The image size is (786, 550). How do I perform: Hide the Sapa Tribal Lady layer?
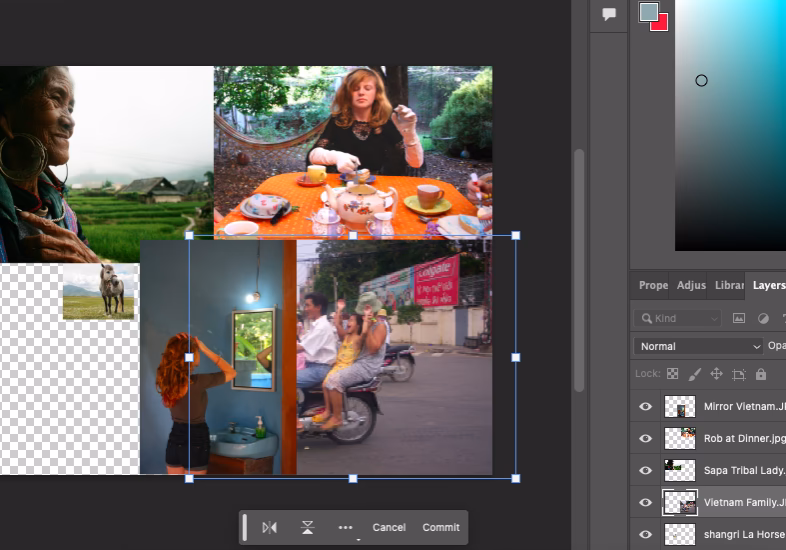(x=646, y=470)
